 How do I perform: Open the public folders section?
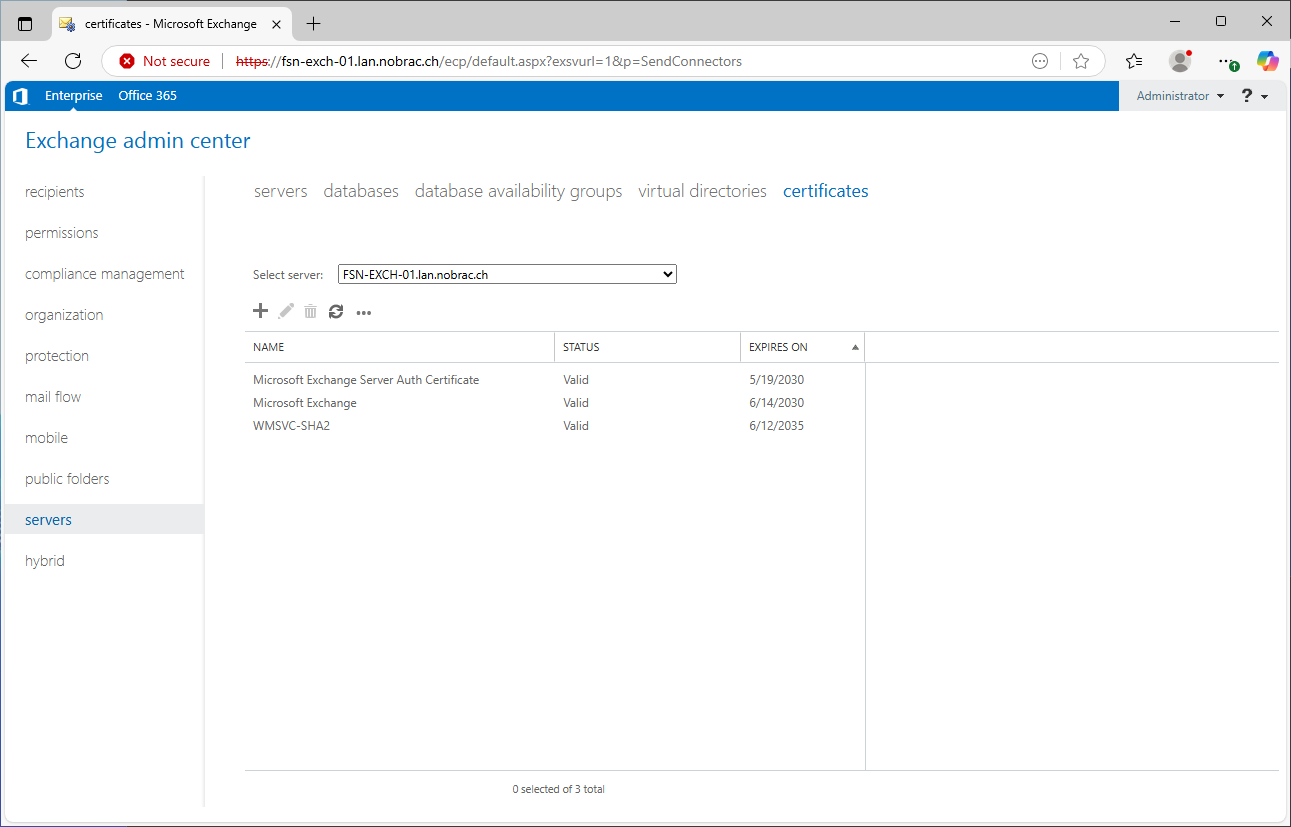click(67, 479)
